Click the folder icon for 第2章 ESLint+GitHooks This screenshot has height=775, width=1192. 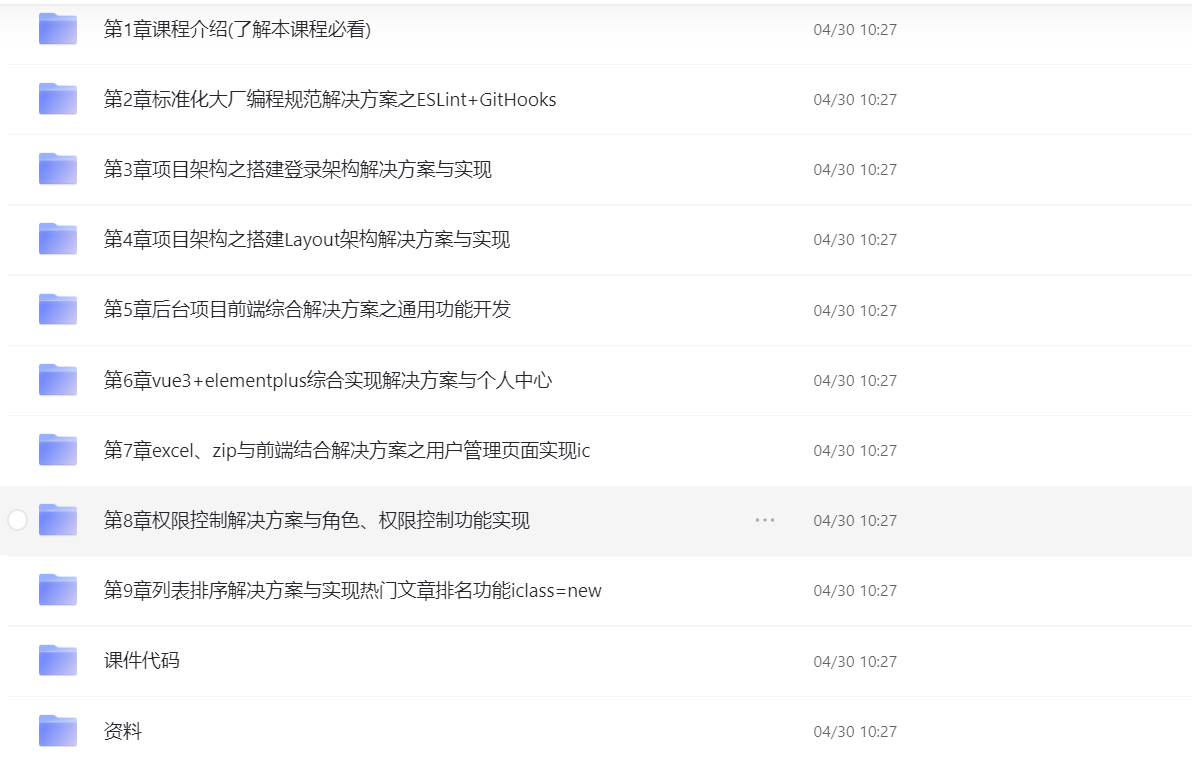(58, 100)
